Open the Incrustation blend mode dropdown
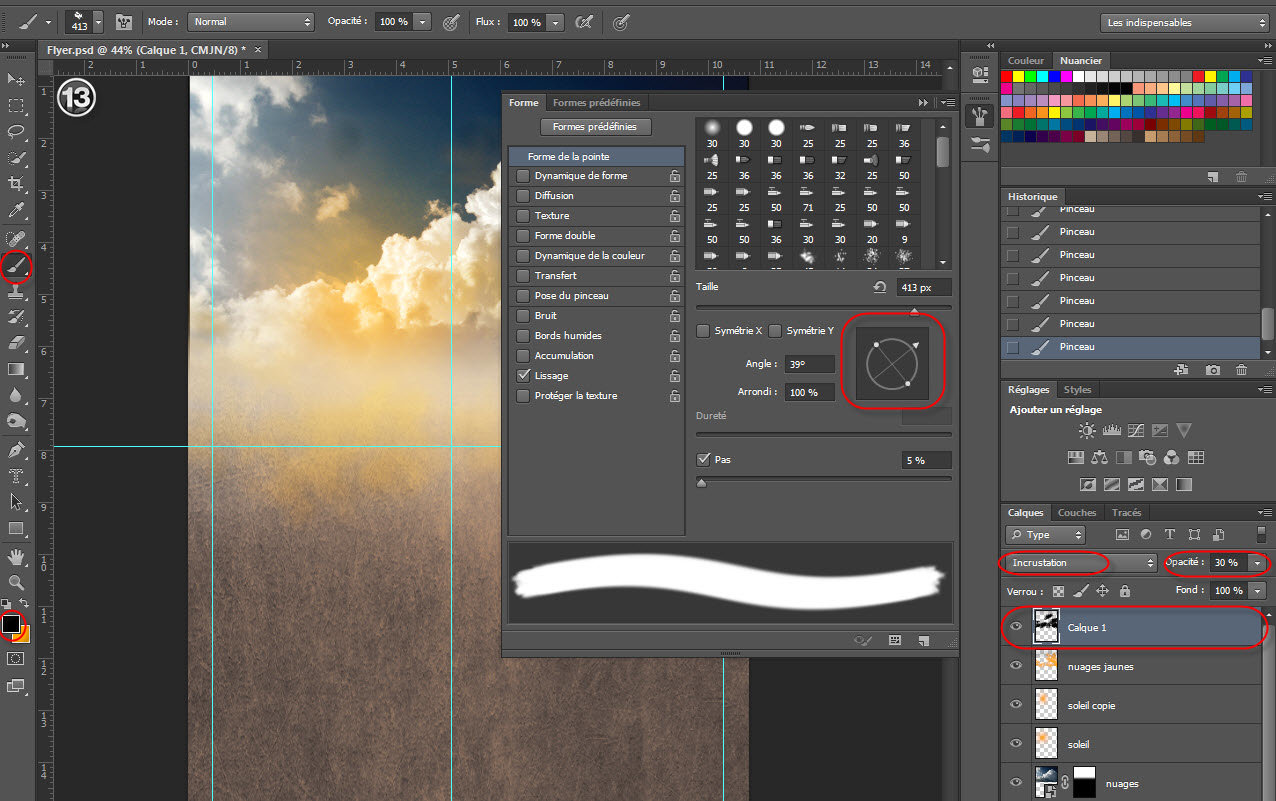Image resolution: width=1276 pixels, height=801 pixels. point(1080,563)
